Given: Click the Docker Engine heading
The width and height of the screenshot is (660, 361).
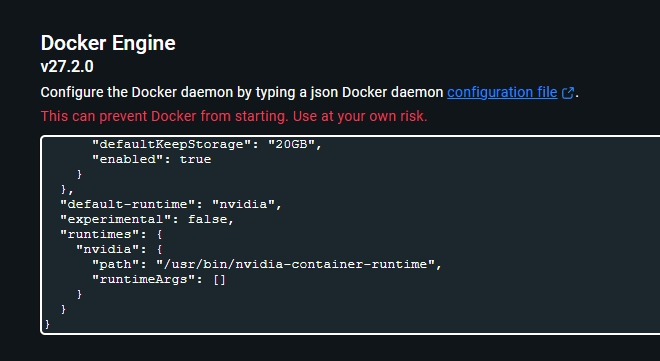Looking at the screenshot, I should tap(108, 43).
